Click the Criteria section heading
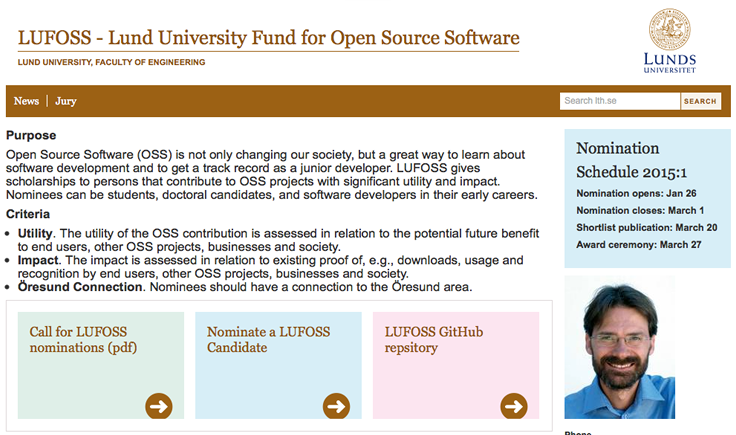 pos(28,214)
